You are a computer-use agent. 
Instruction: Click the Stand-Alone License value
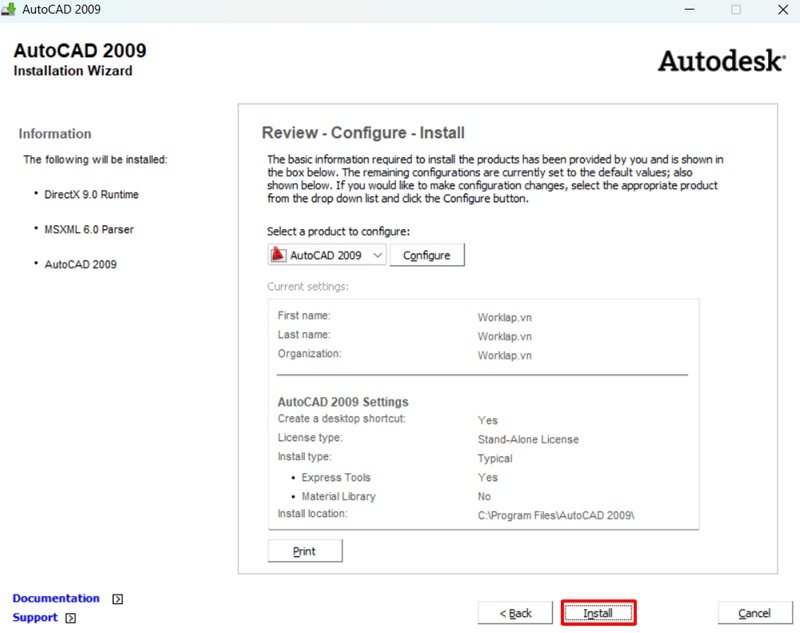(x=528, y=439)
